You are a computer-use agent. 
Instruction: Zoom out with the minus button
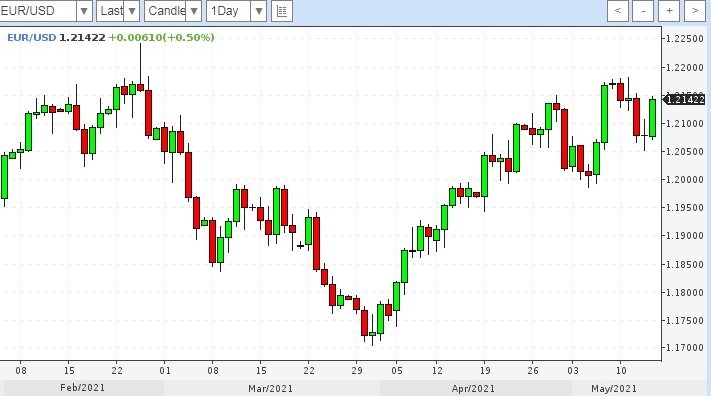coord(643,11)
